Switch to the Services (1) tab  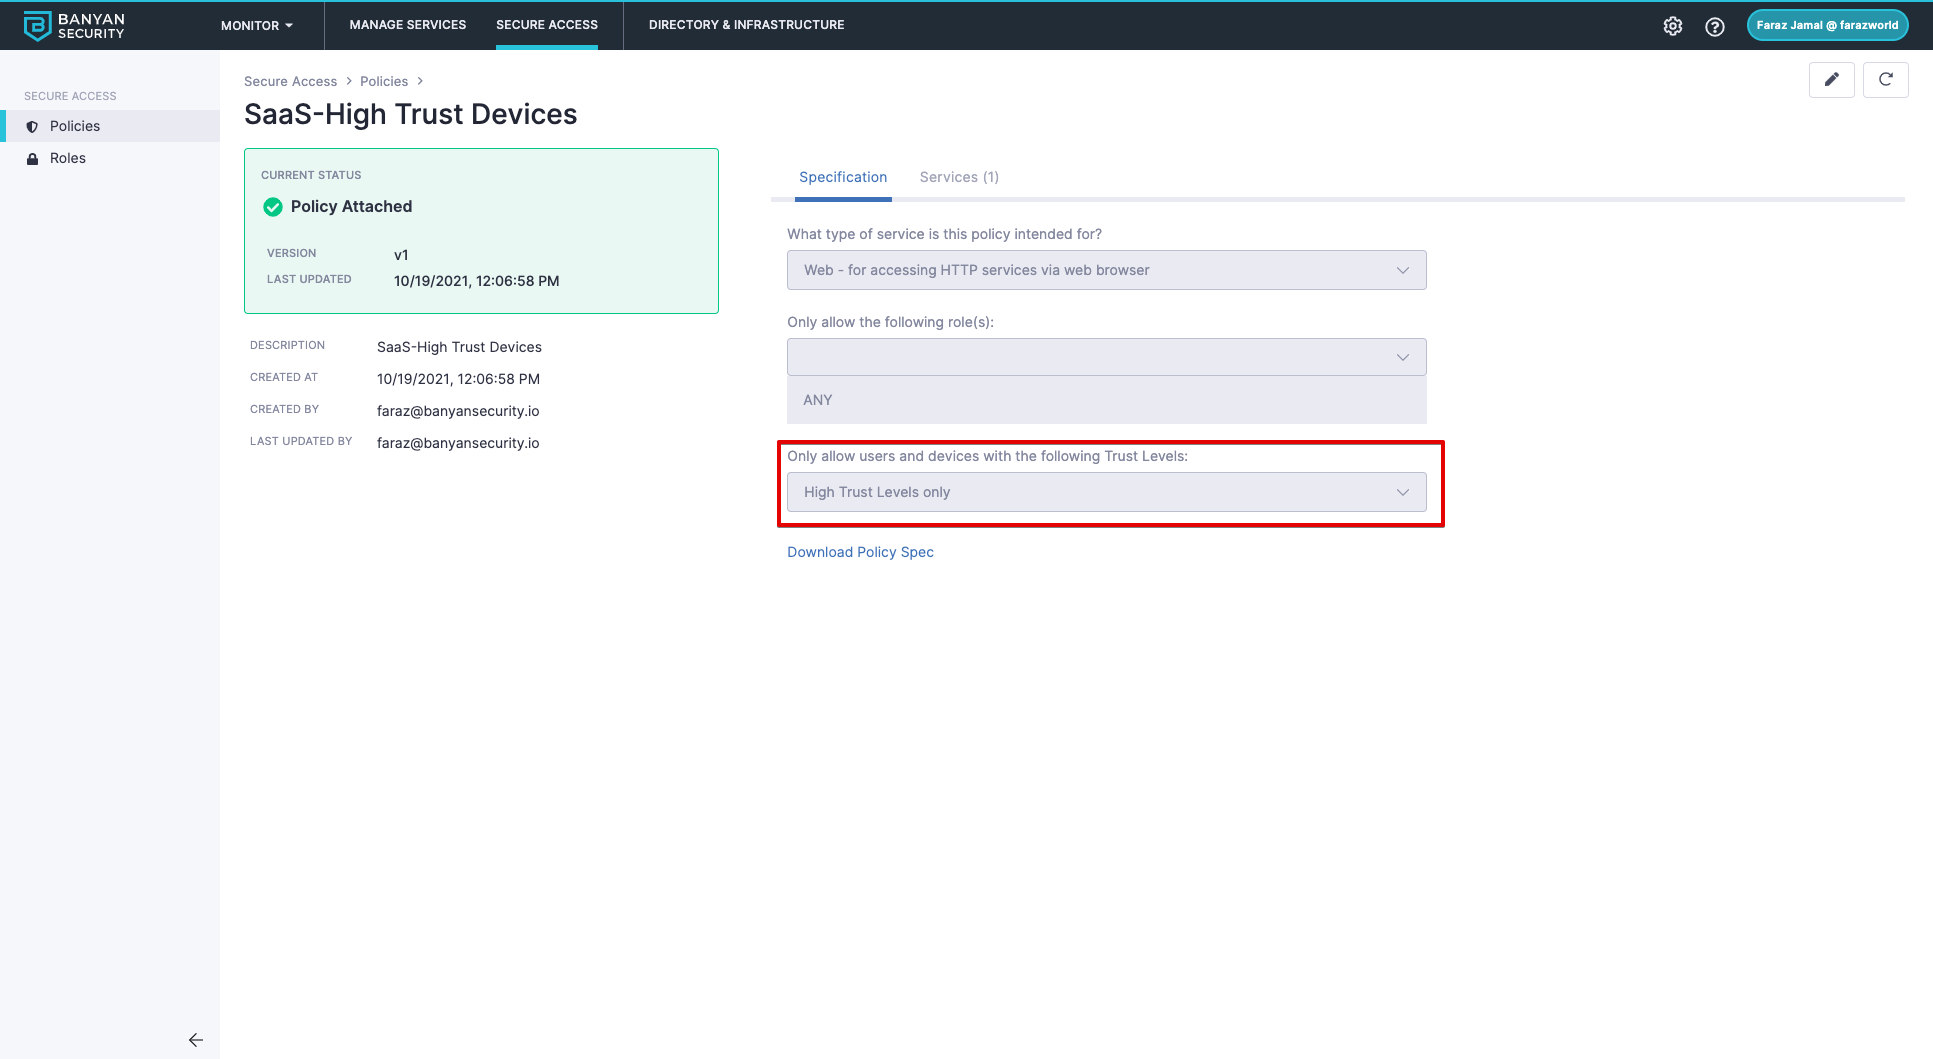[x=958, y=177]
